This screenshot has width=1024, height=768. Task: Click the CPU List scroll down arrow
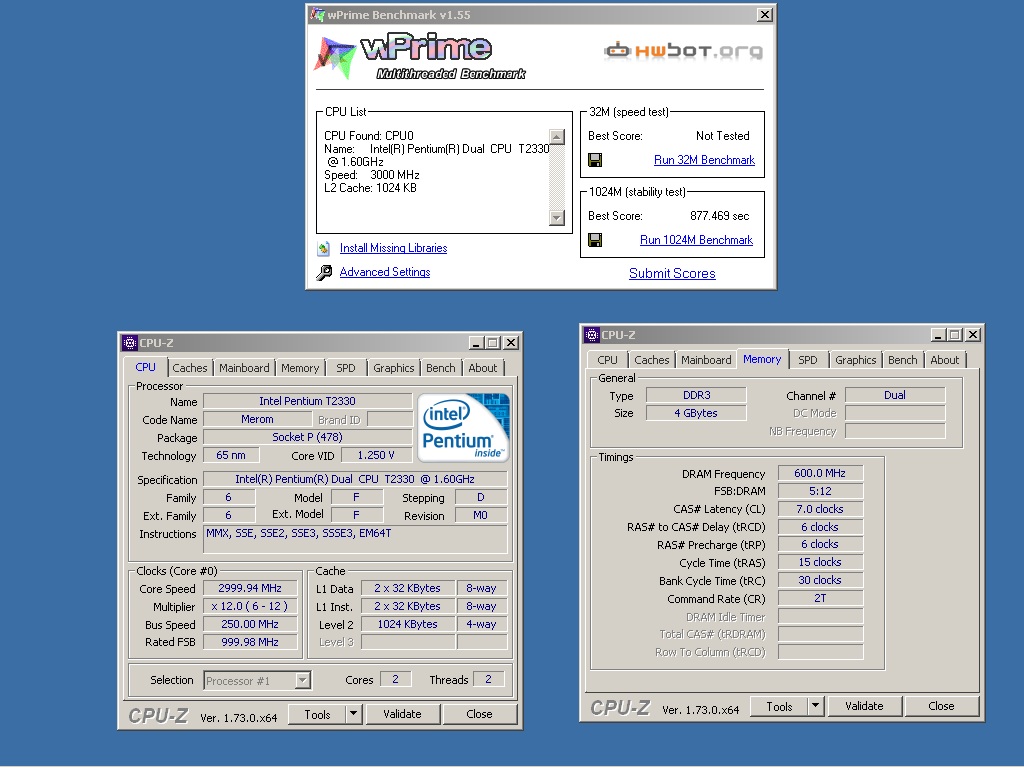557,218
